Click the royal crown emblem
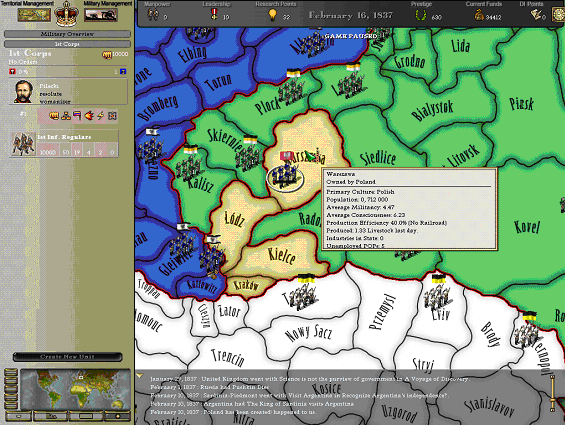Viewport: 565px width, 427px height. (67, 14)
